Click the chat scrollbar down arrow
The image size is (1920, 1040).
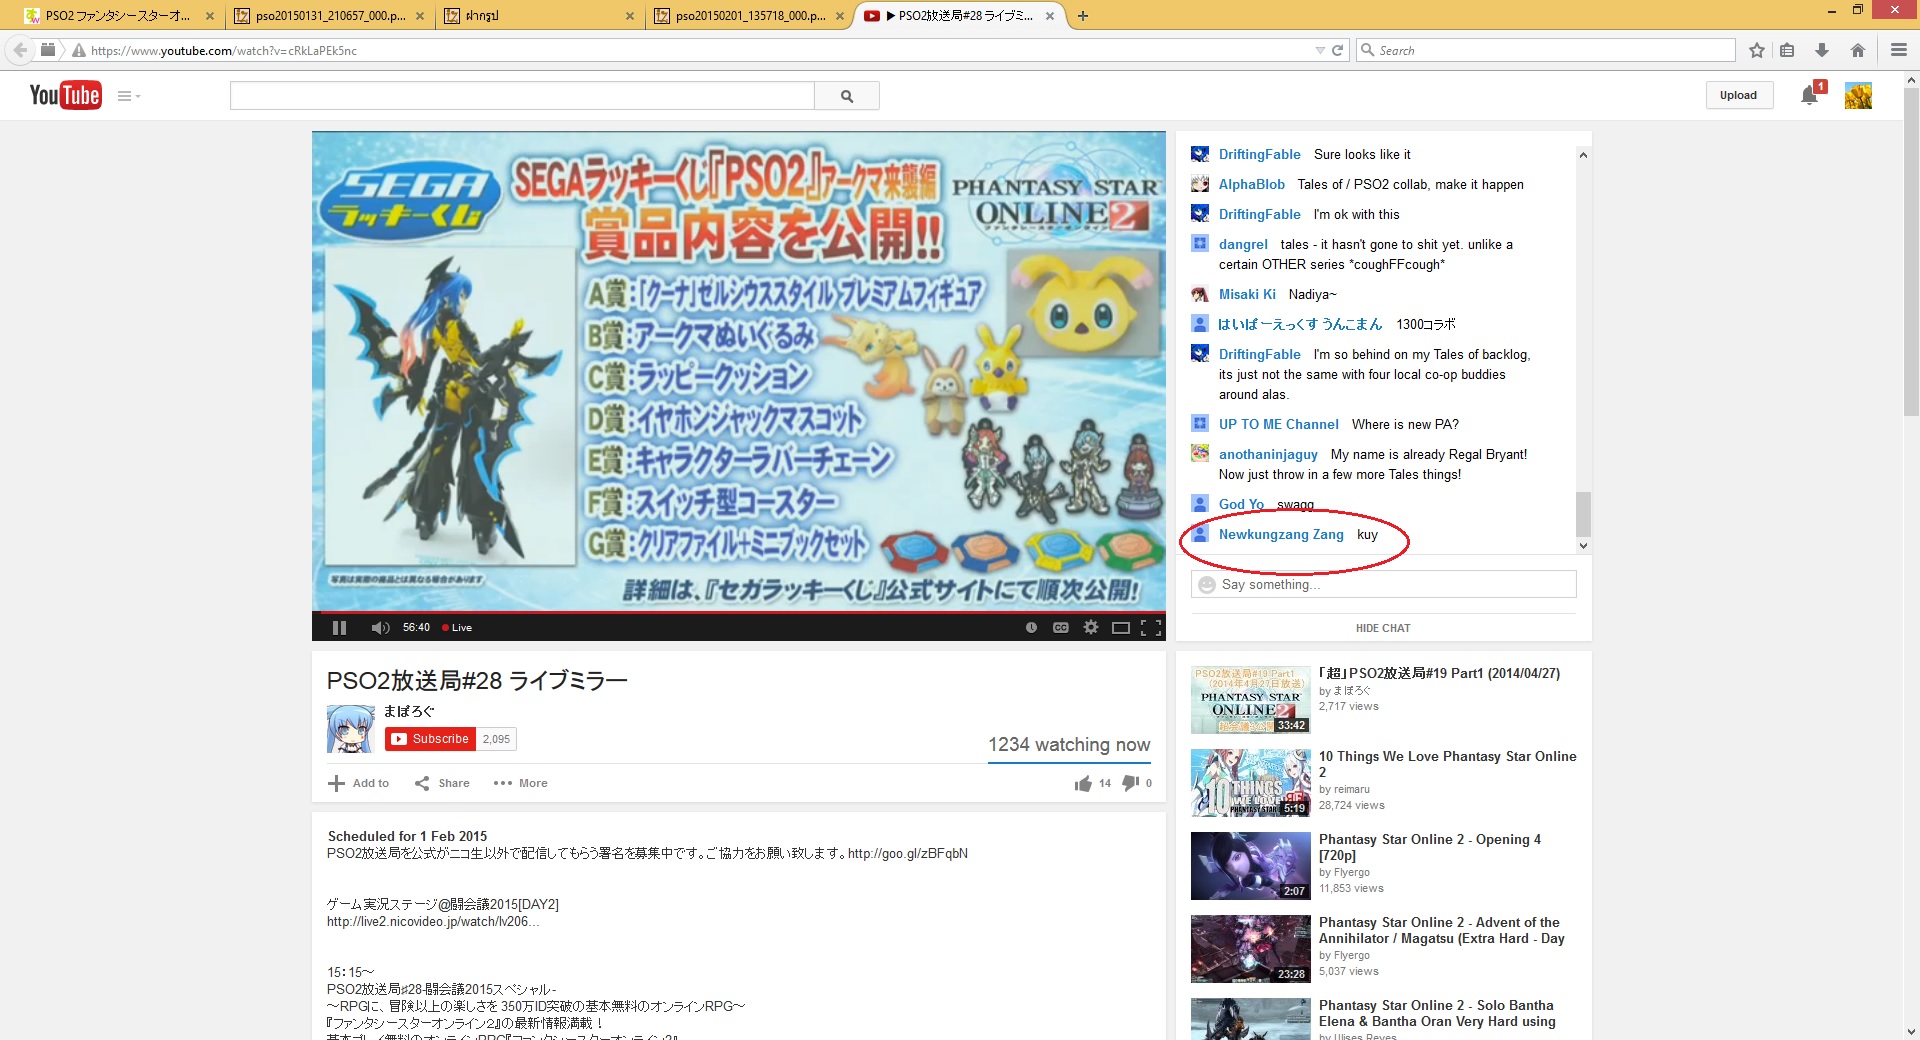1583,546
